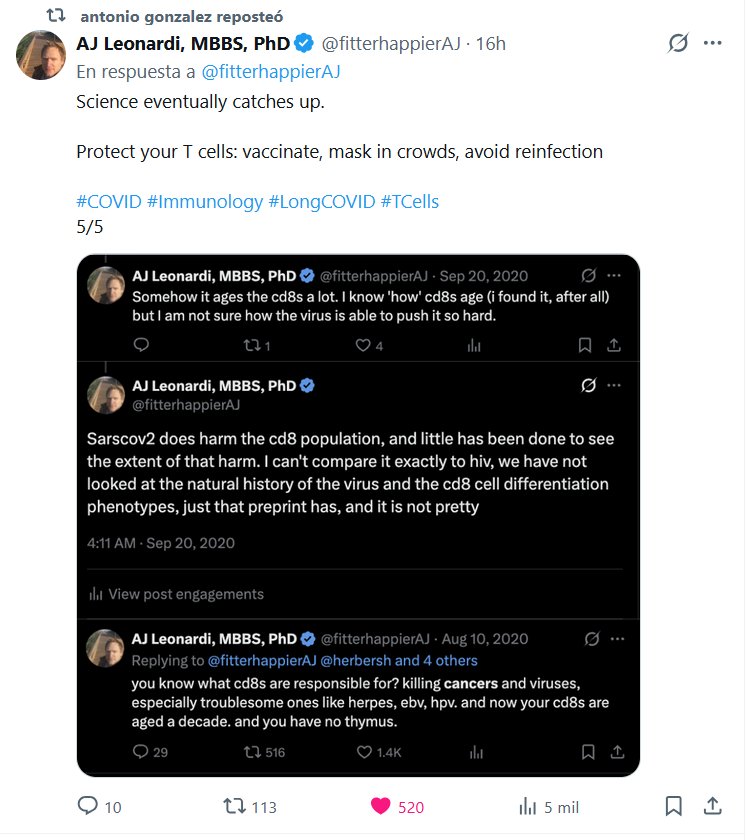Open AJ Leonardi, MBBS, PhD profile name

182,43
